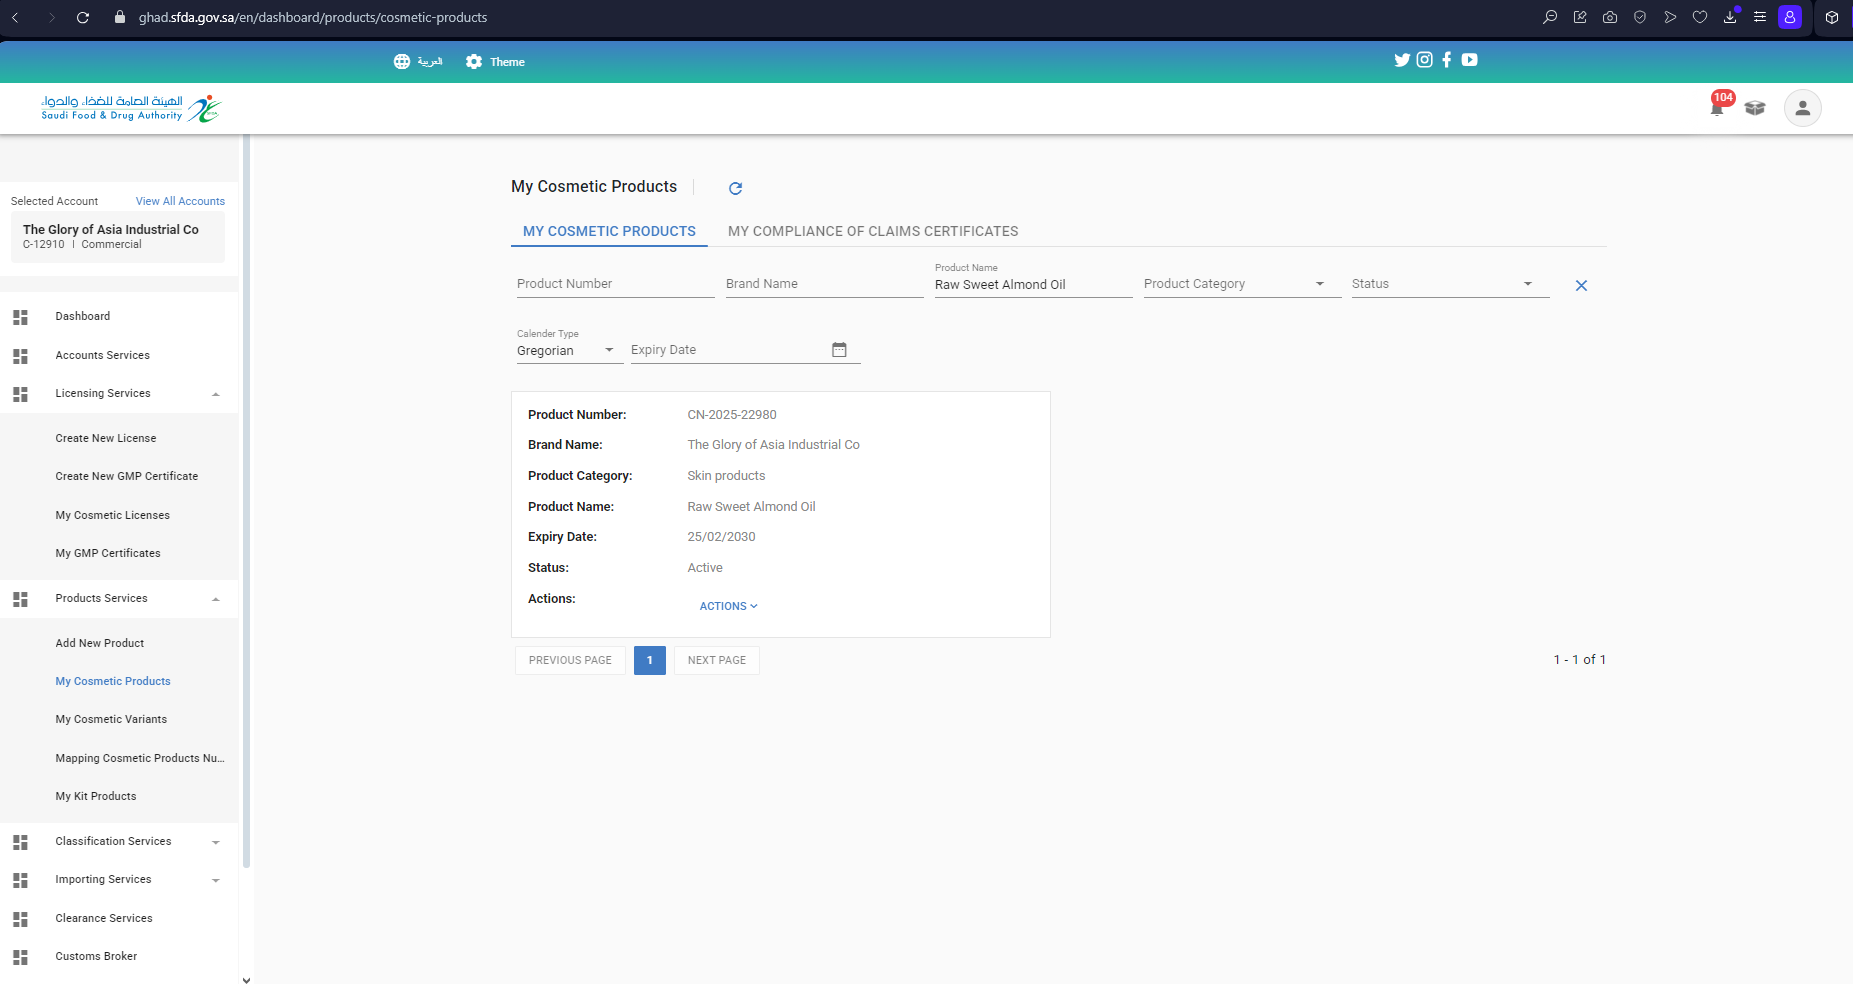This screenshot has width=1853, height=984.
Task: Open the SFDA Instagram page
Action: 1425,60
